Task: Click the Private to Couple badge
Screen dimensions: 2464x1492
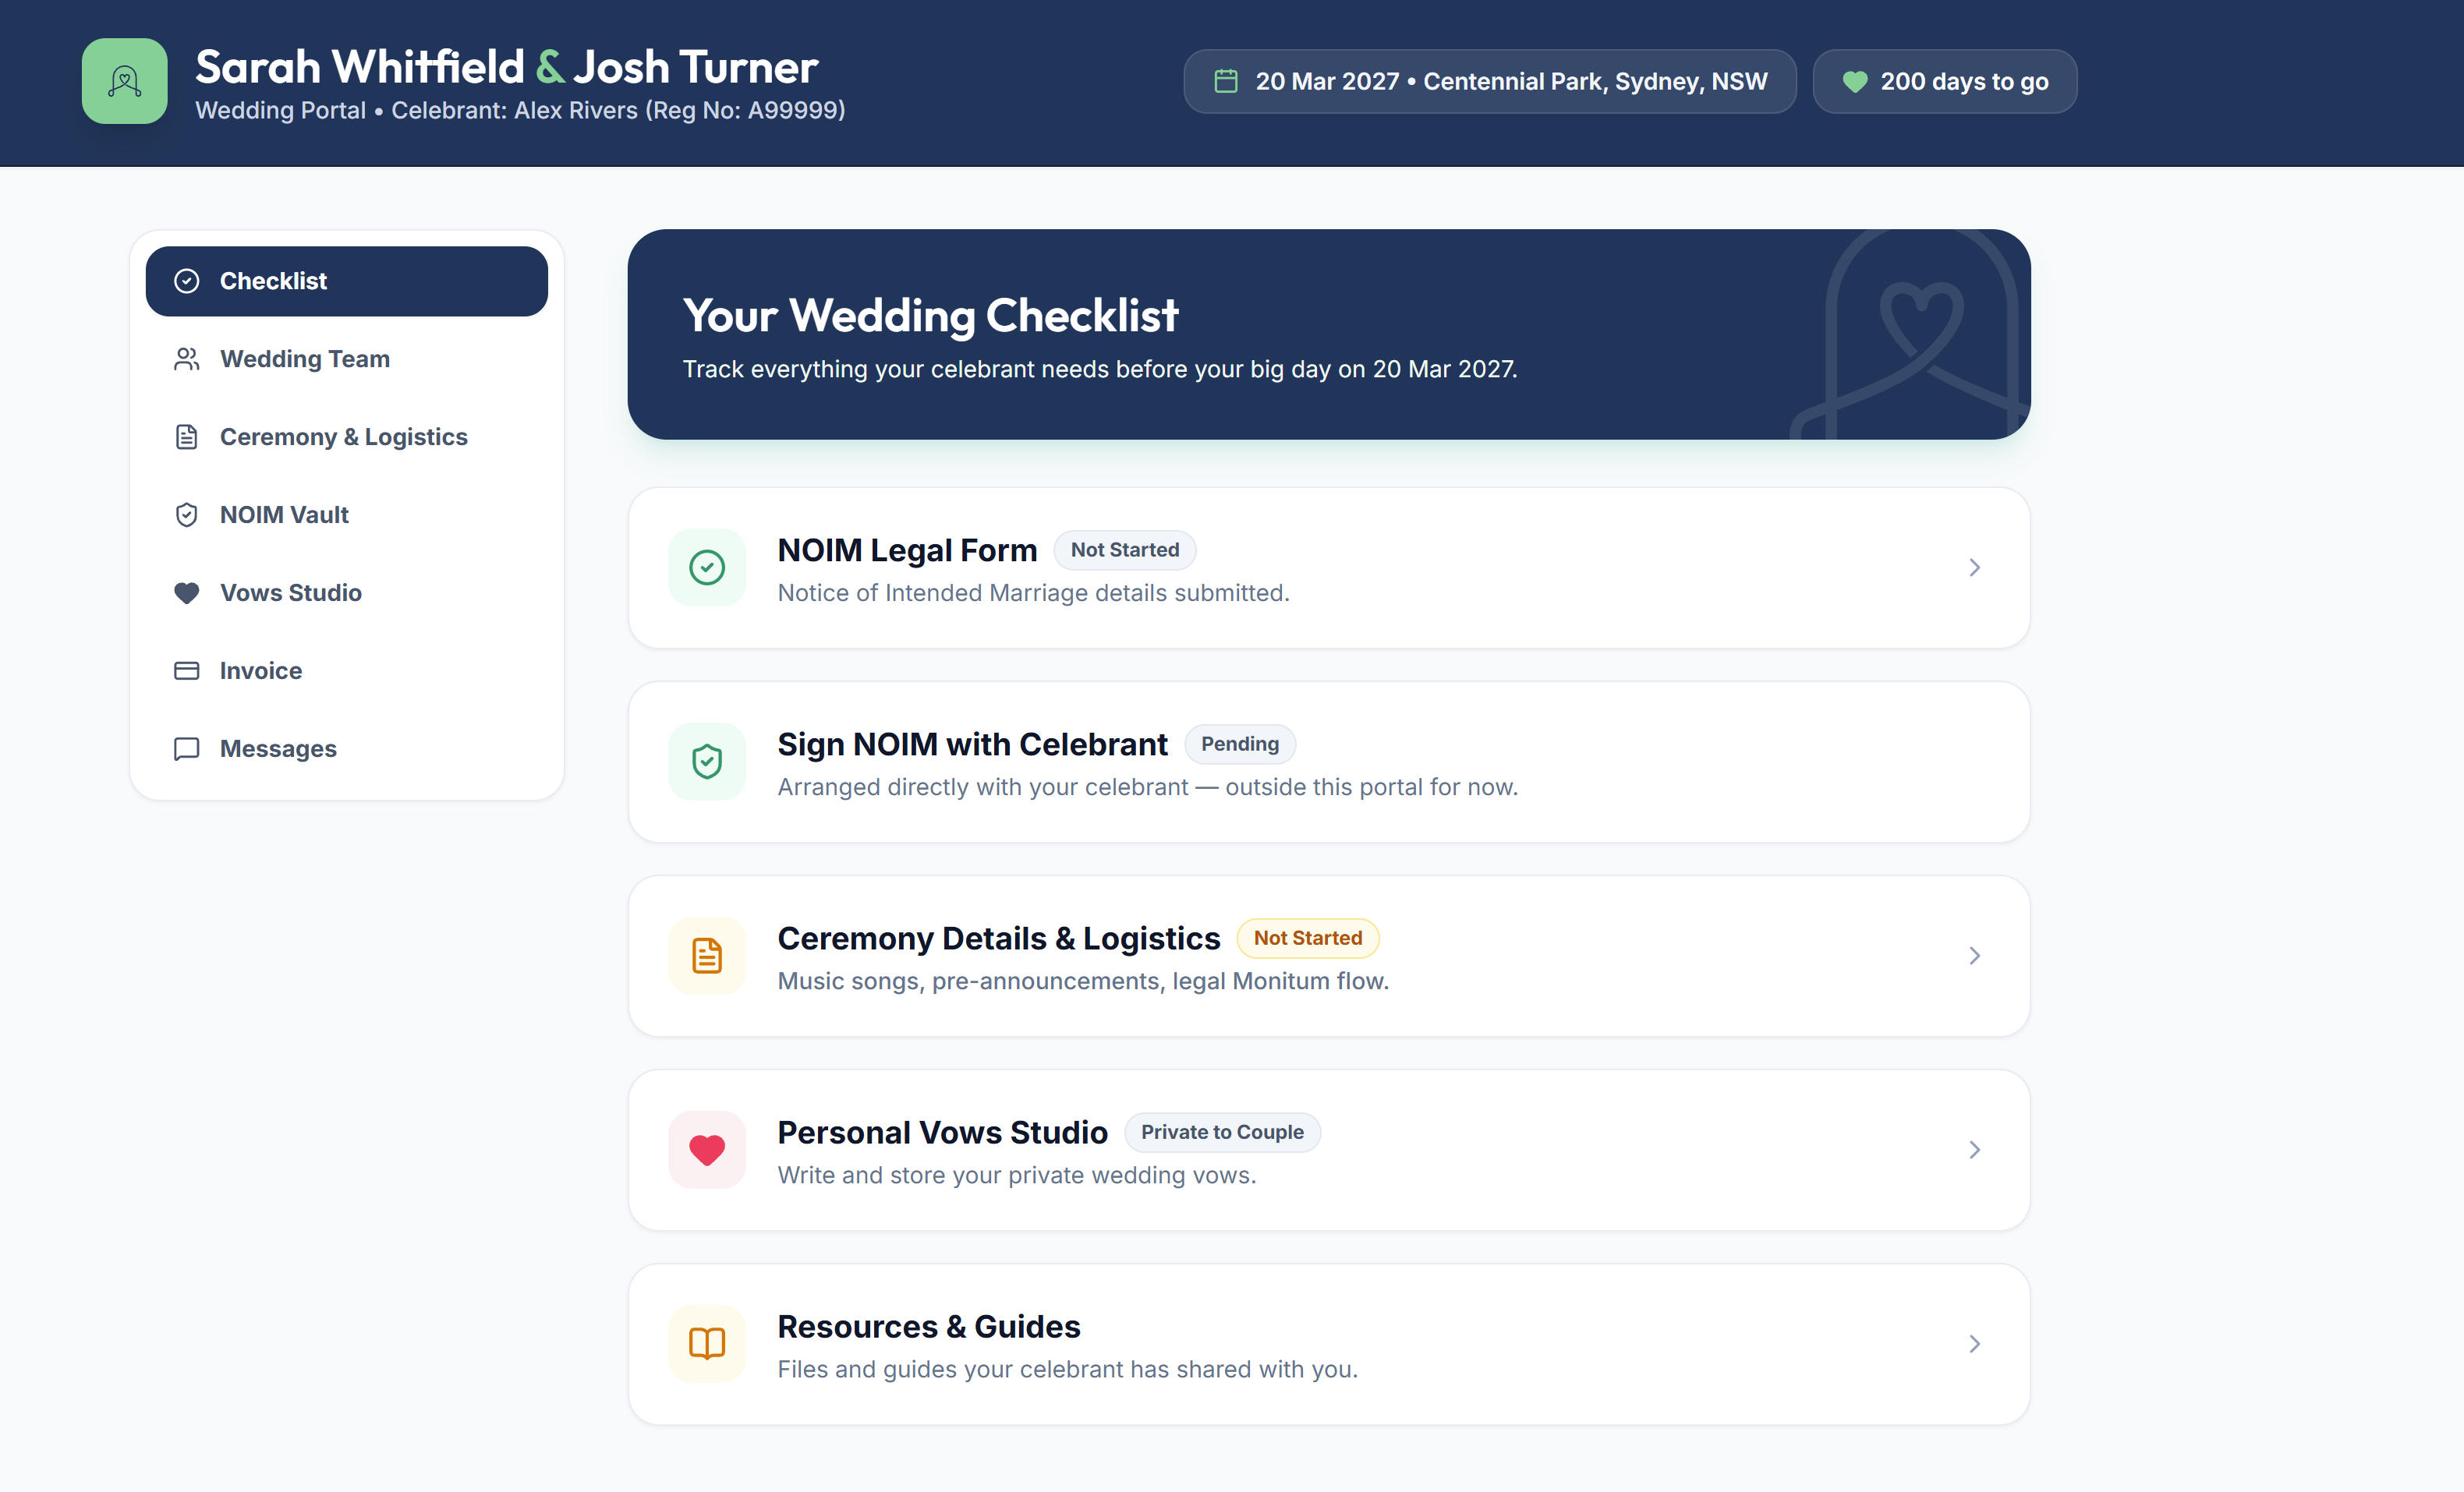Action: pos(1221,1132)
